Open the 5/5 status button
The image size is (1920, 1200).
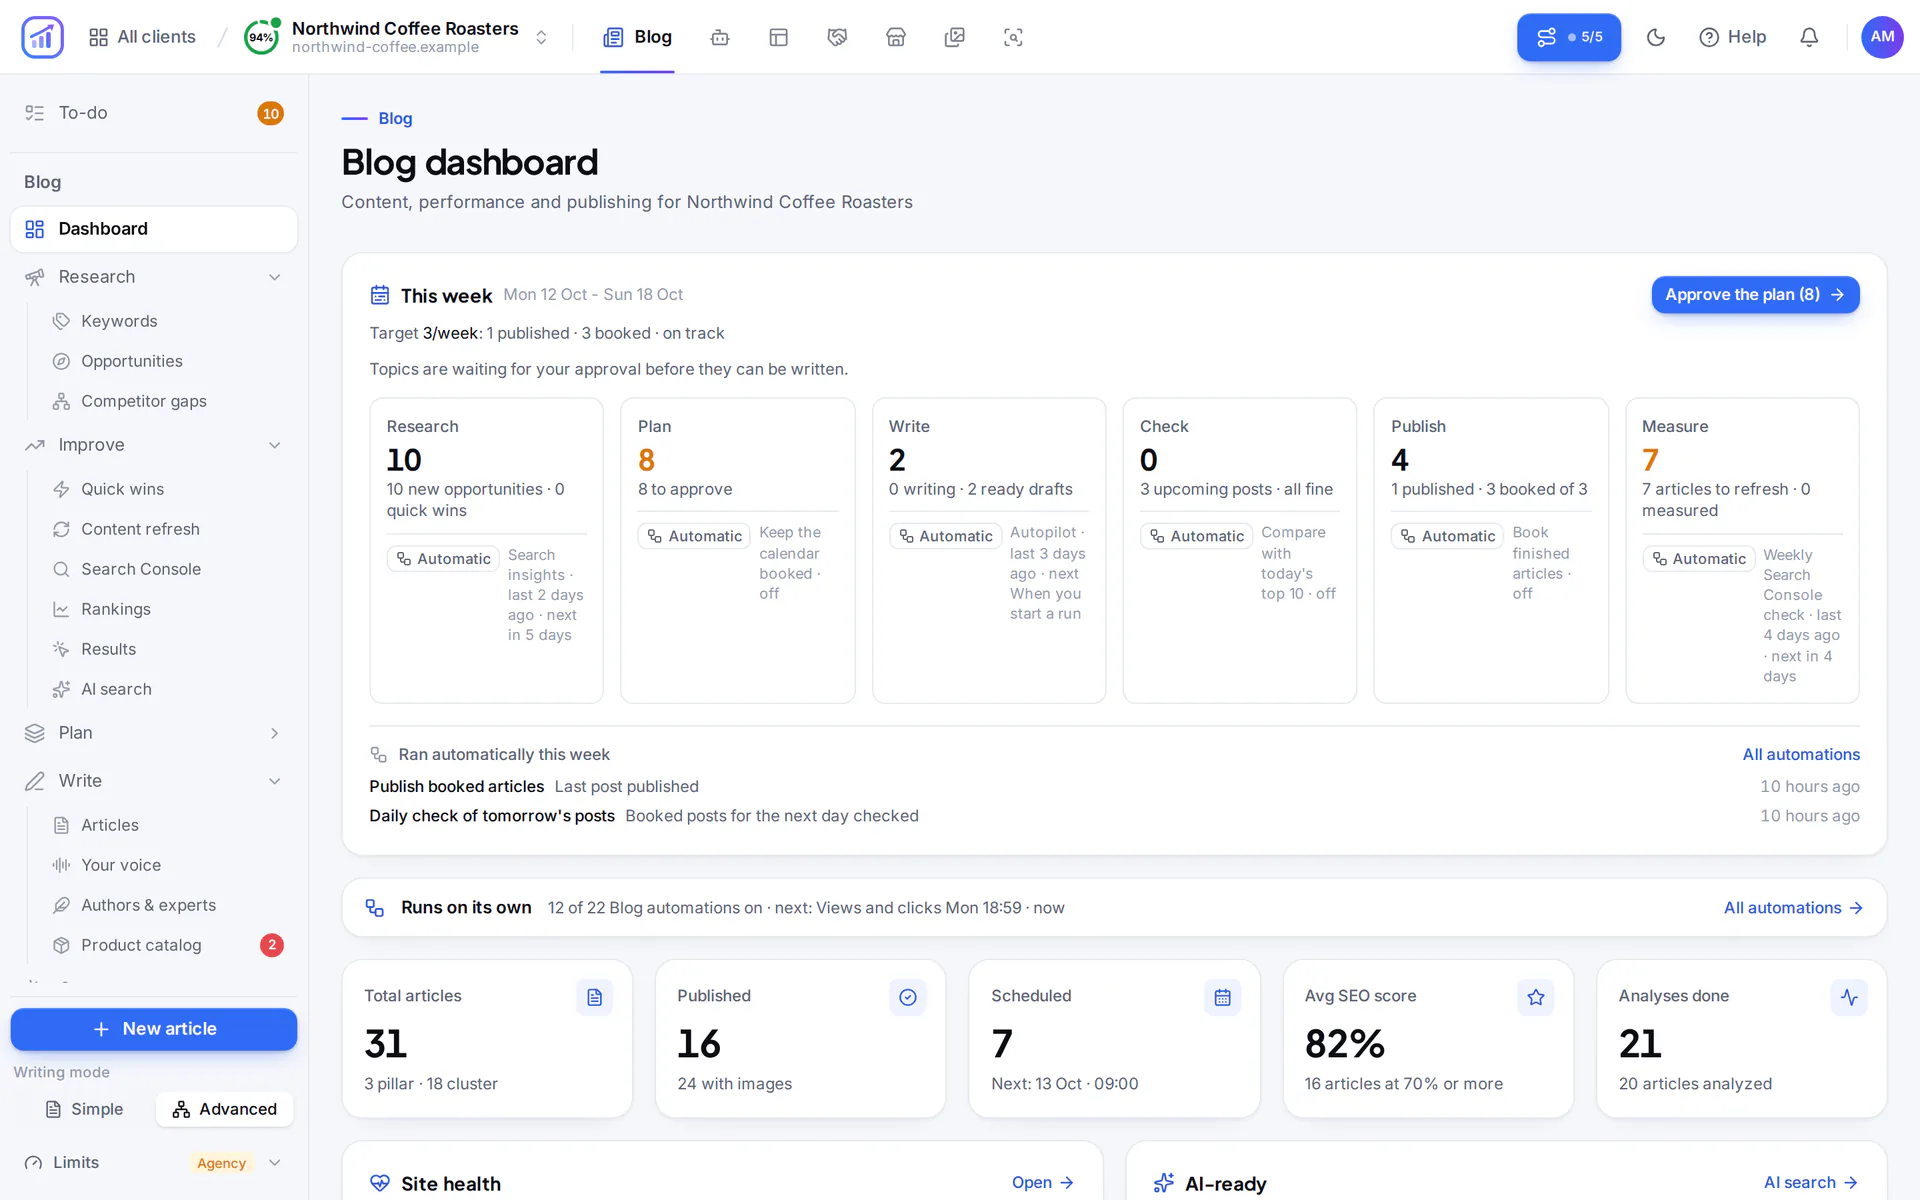click(1569, 37)
